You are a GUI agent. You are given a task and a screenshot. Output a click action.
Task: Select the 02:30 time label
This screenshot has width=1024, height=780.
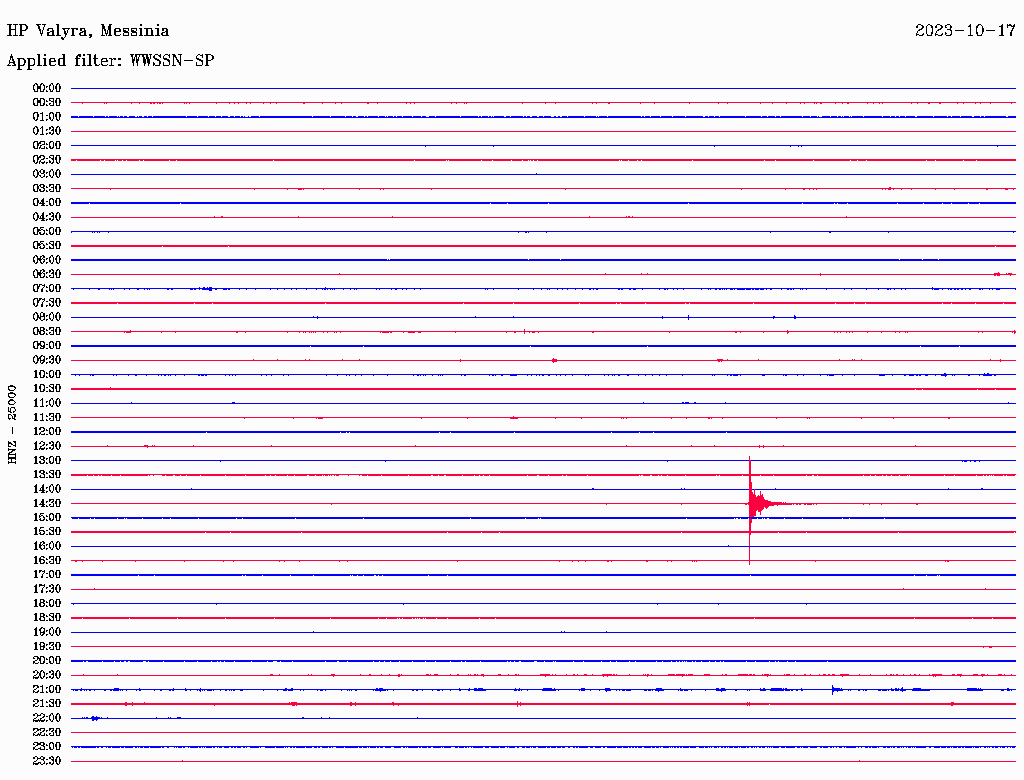click(47, 160)
